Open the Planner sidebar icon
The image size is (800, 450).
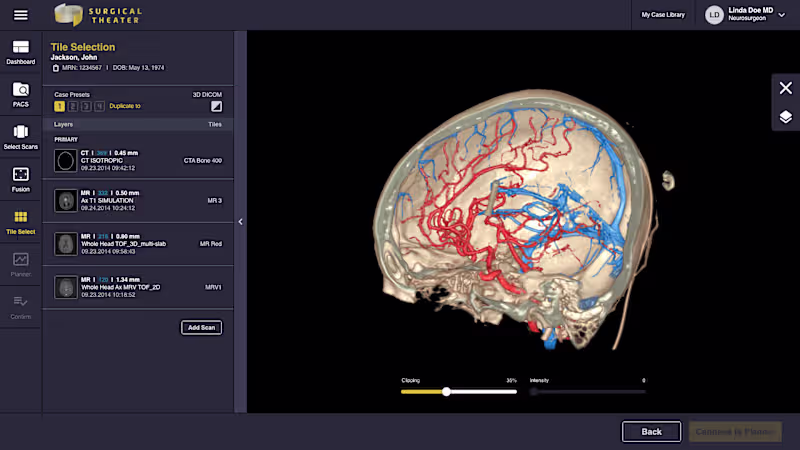click(20, 265)
